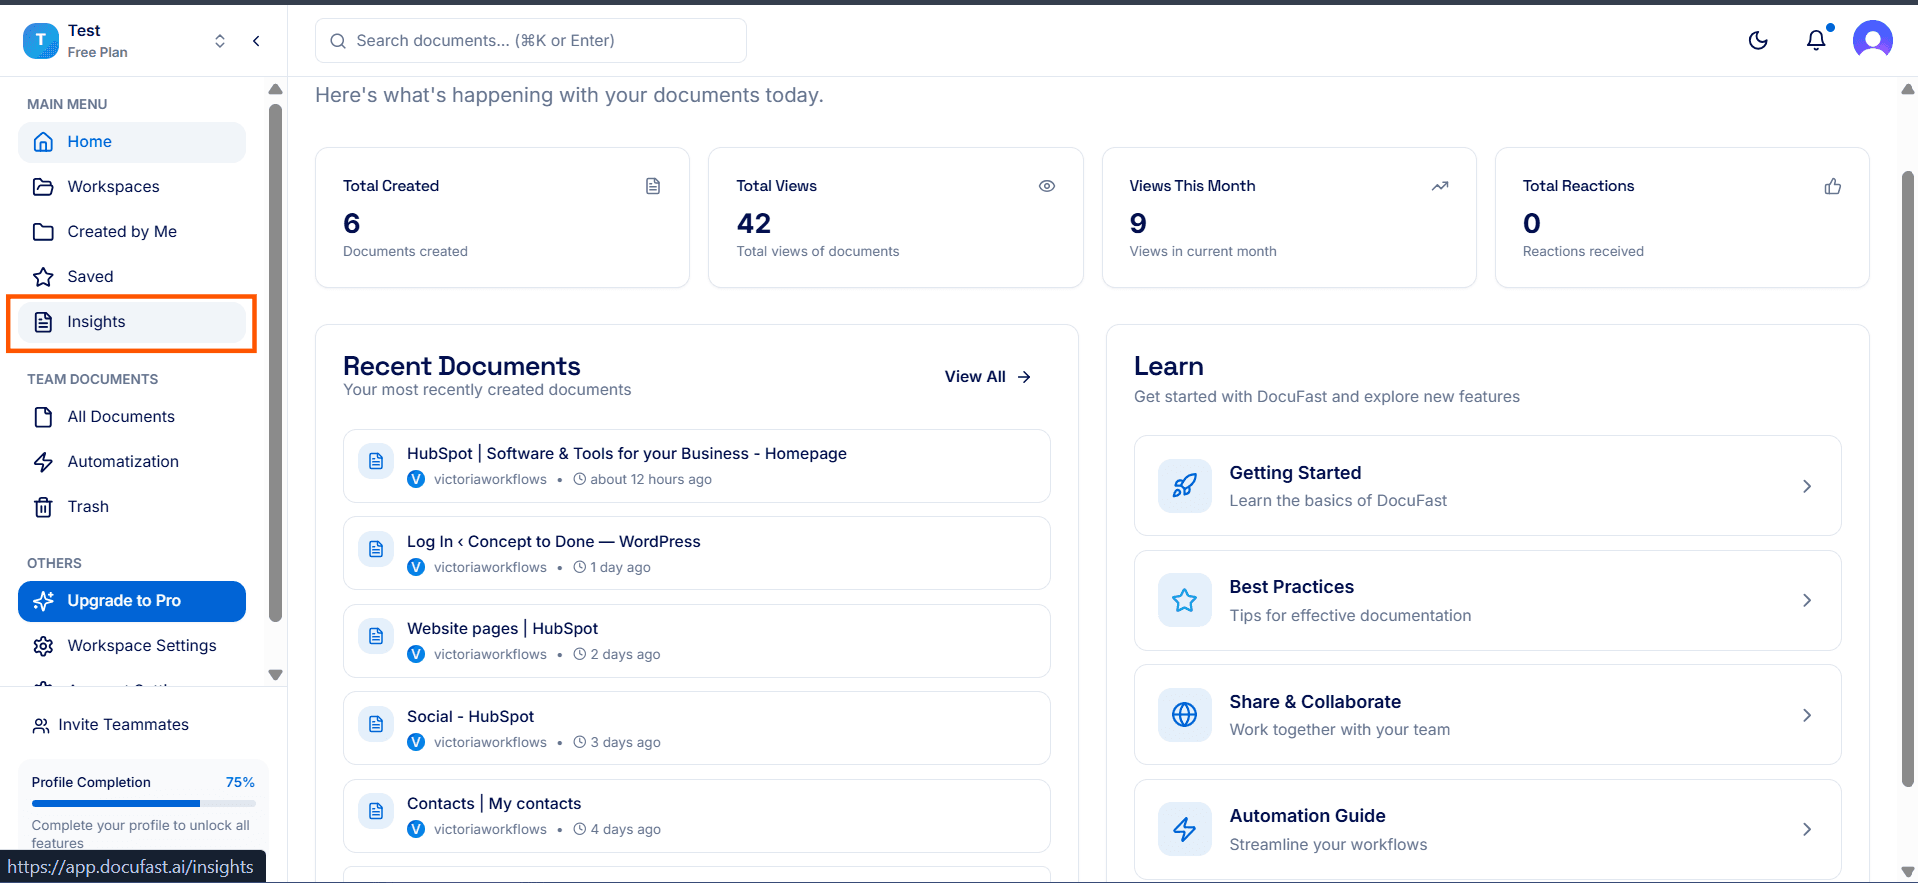This screenshot has width=1918, height=883.
Task: Toggle dark mode with the moon icon
Action: point(1758,40)
